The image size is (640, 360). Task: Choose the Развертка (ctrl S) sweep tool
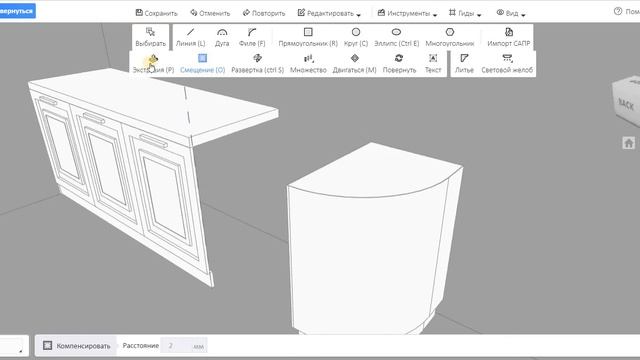pos(258,64)
